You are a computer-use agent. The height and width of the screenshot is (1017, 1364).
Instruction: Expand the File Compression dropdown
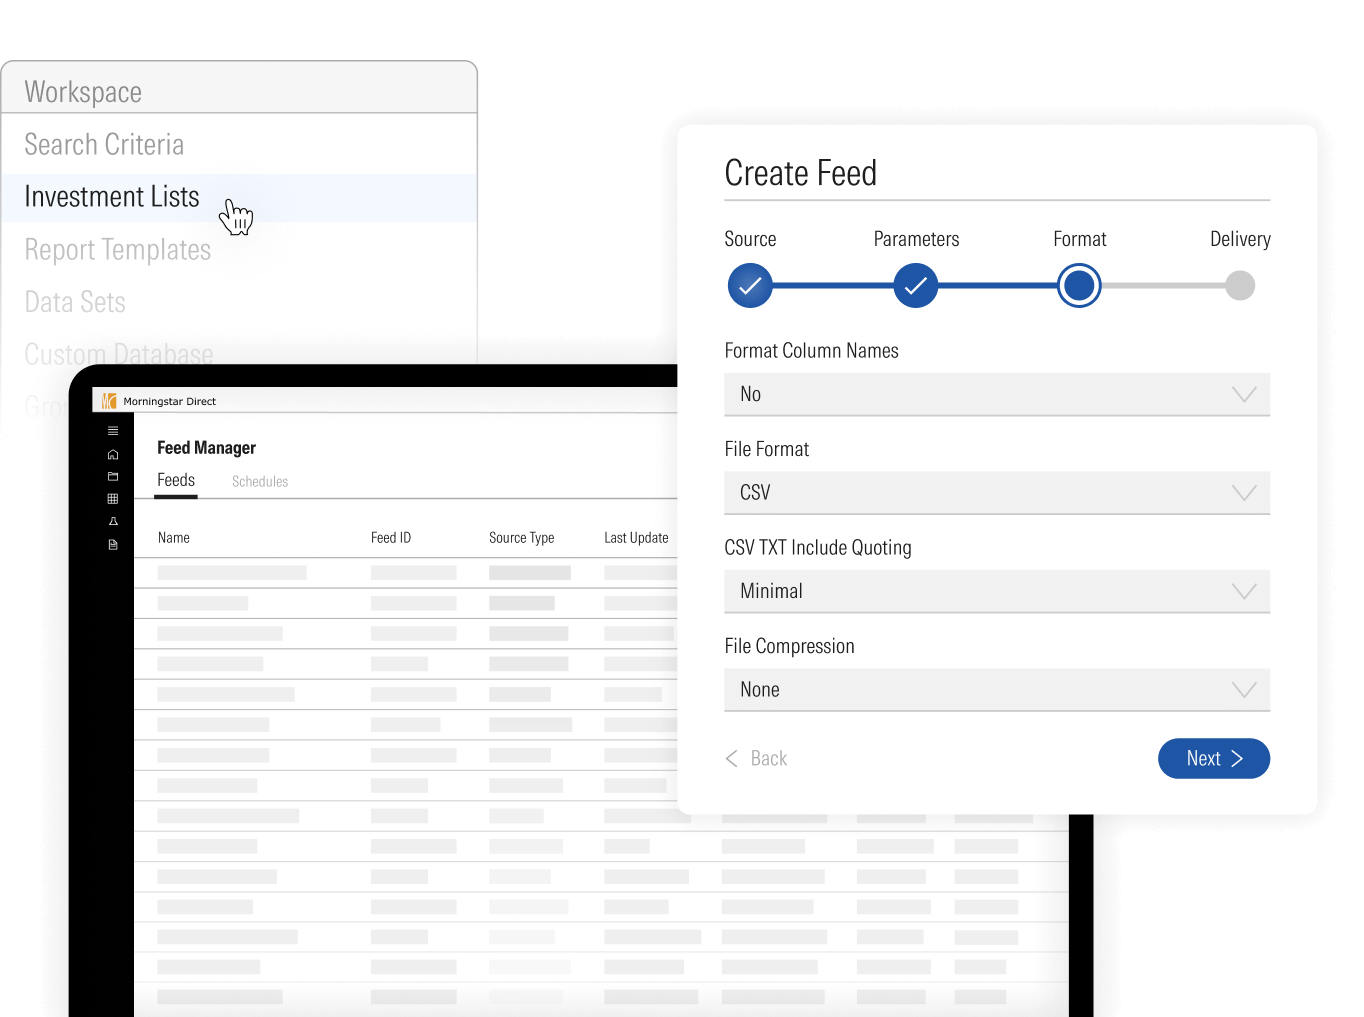(x=997, y=690)
